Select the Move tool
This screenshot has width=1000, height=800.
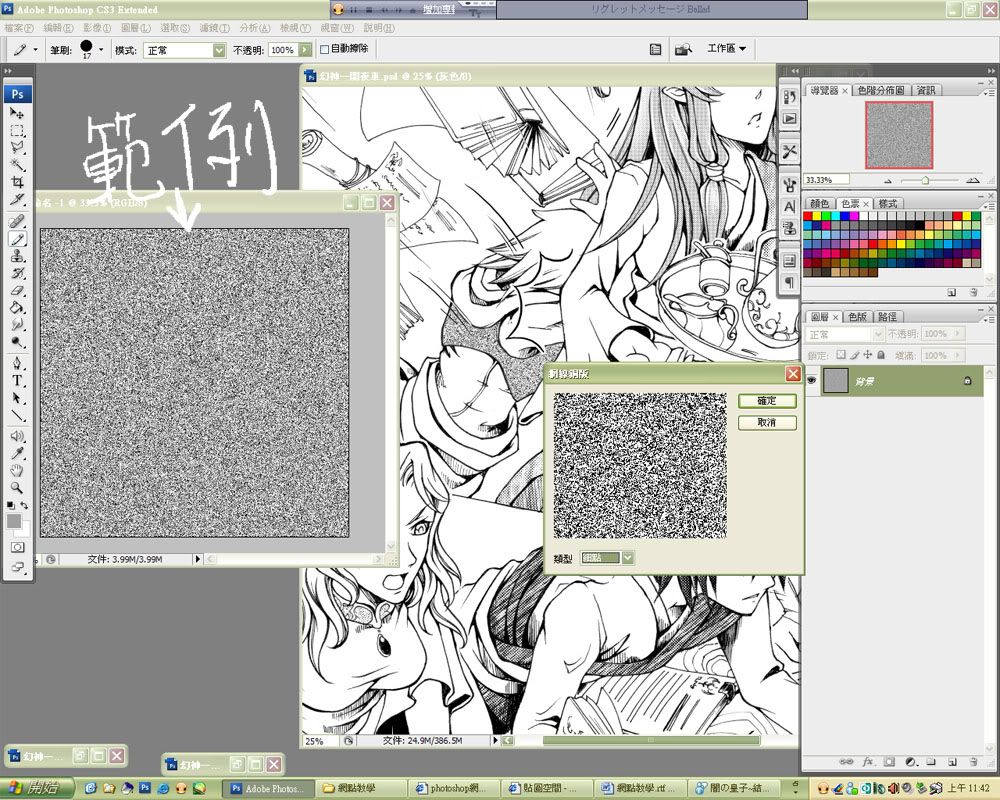[17, 114]
